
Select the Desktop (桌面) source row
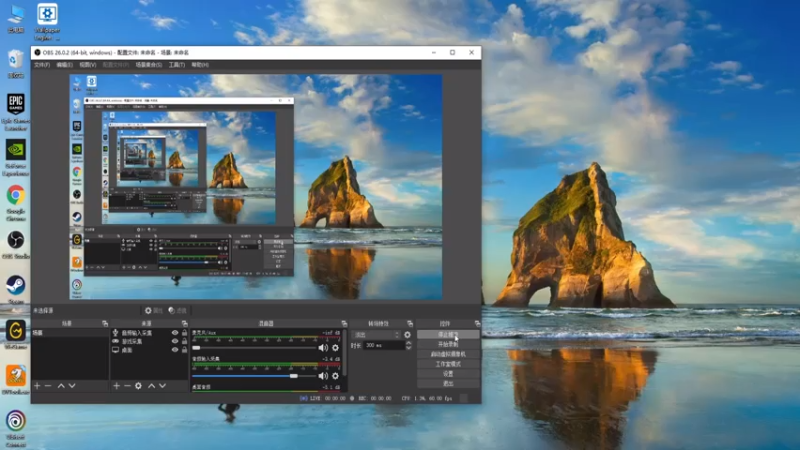(x=149, y=350)
